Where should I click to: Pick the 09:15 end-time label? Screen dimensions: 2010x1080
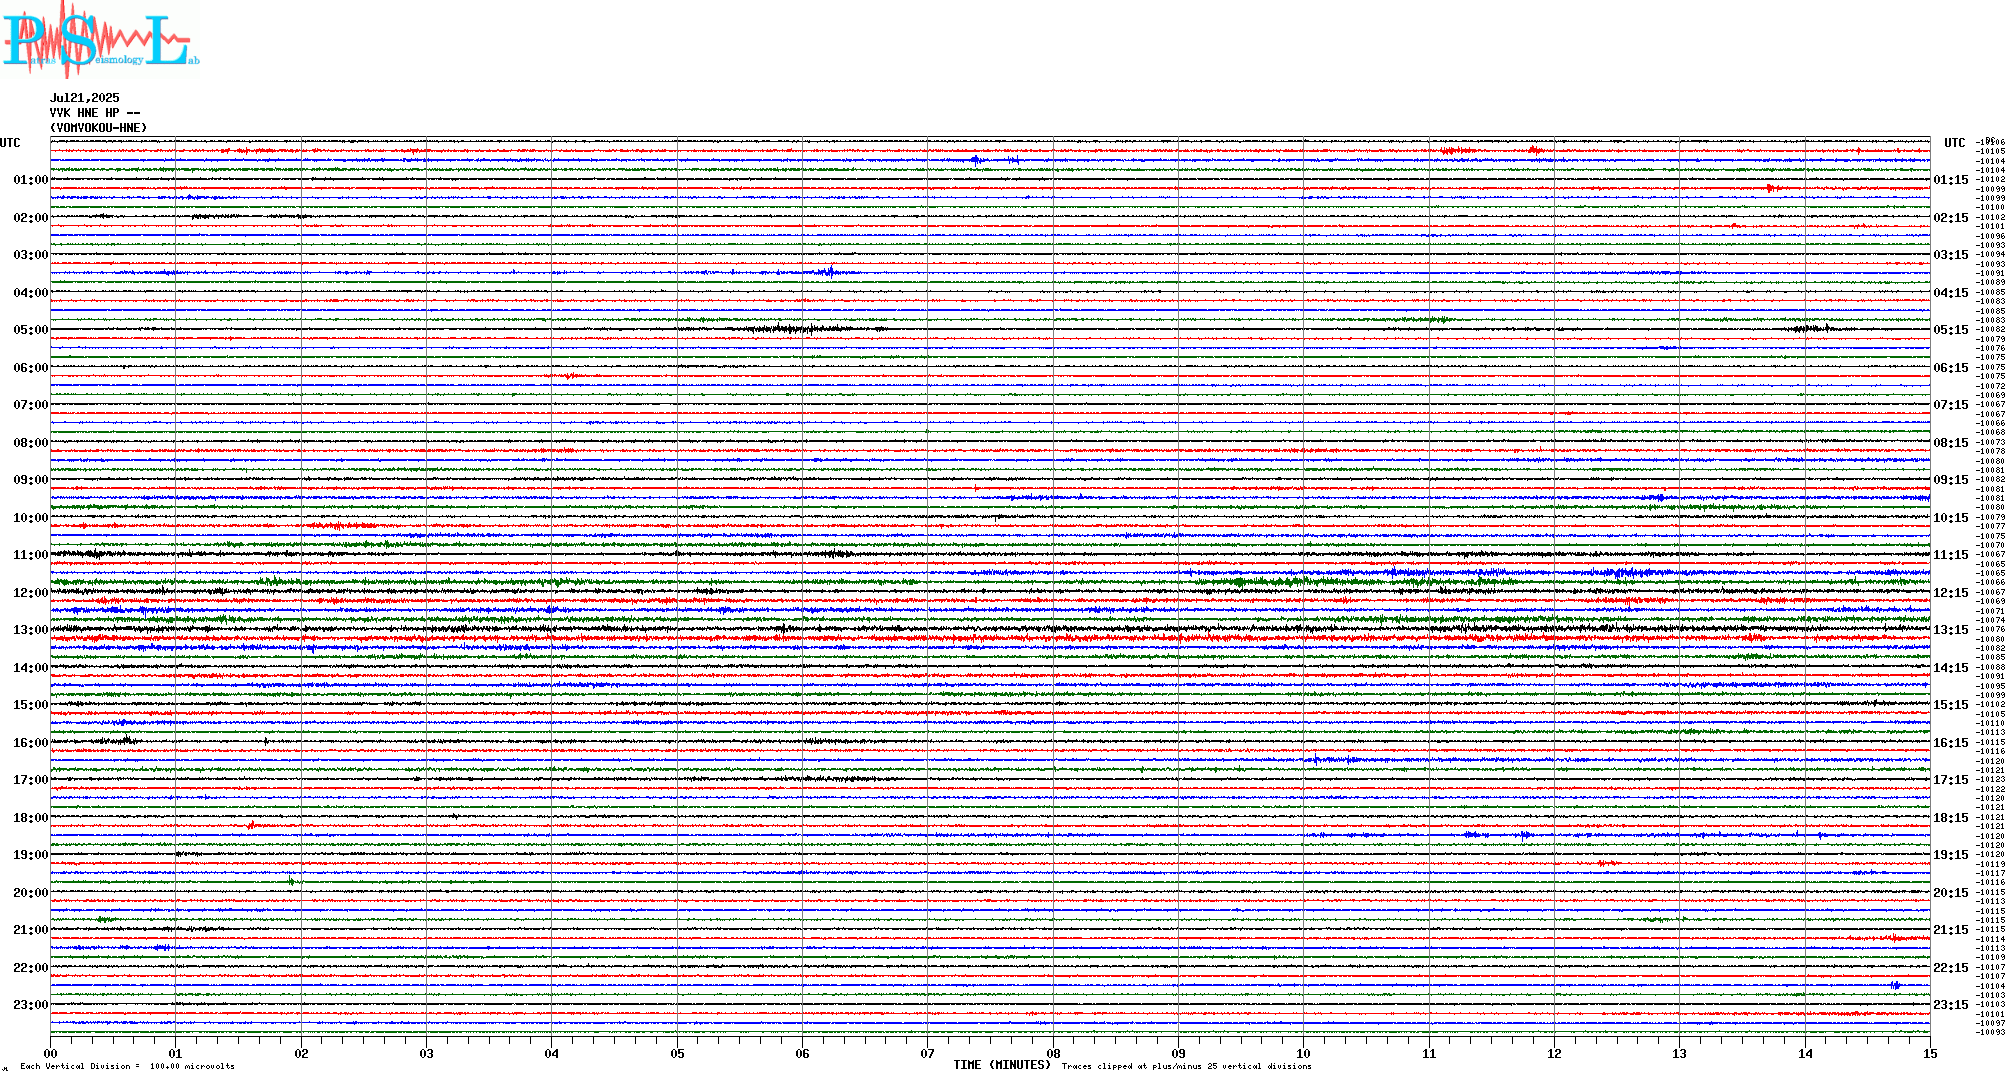coord(1951,480)
